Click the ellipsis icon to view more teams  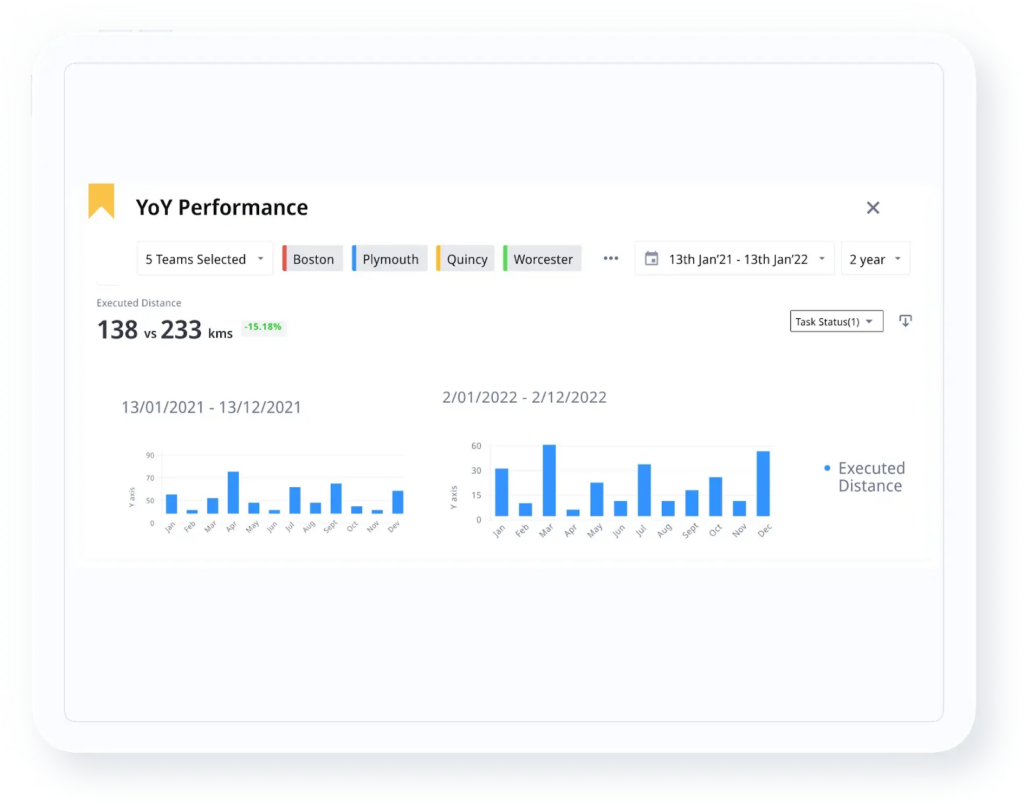pyautogui.click(x=611, y=258)
